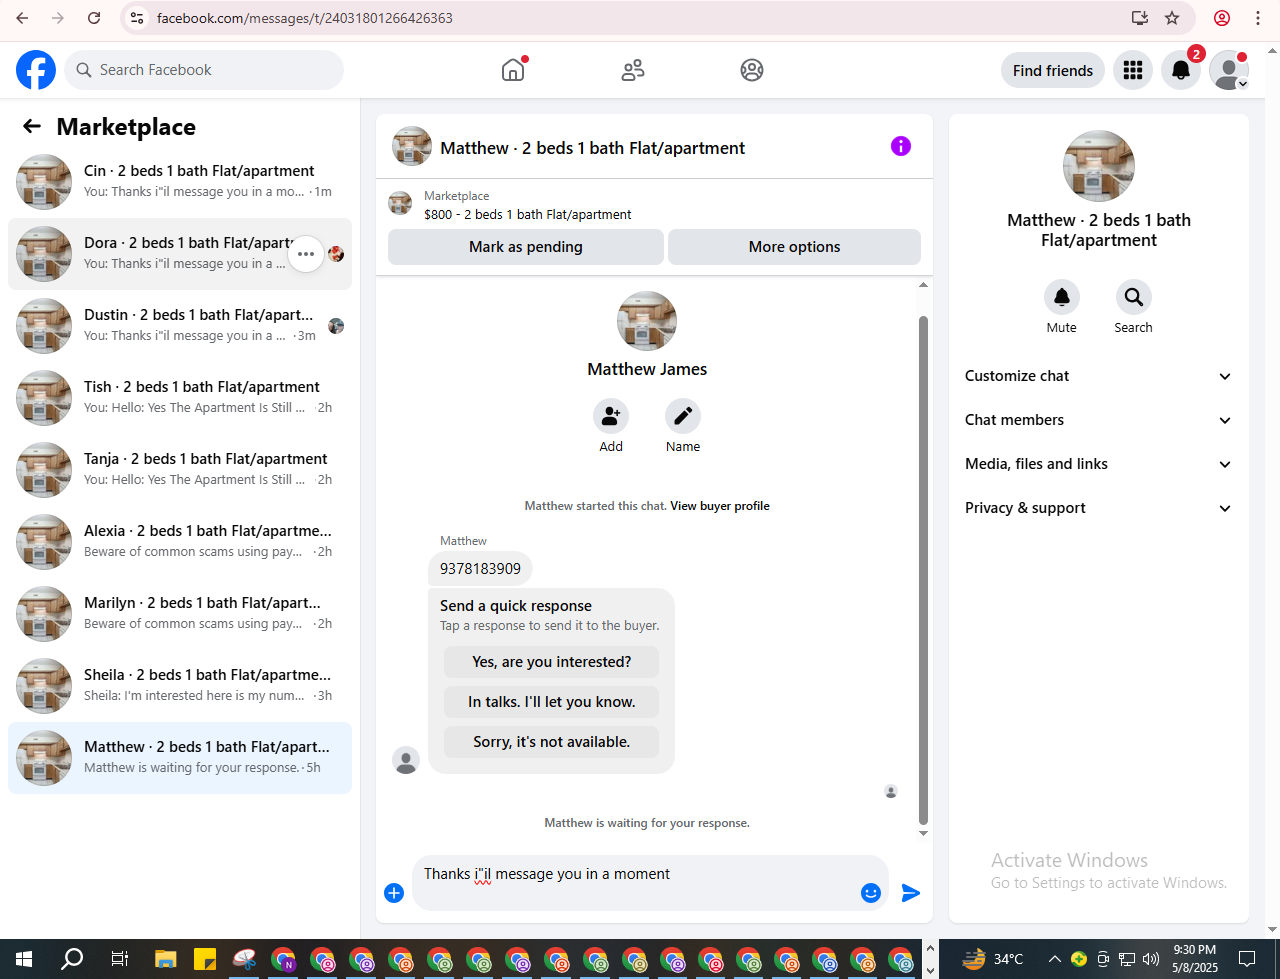Viewport: 1280px width, 979px height.
Task: Open the Friends icon in top navigation
Action: tap(633, 70)
